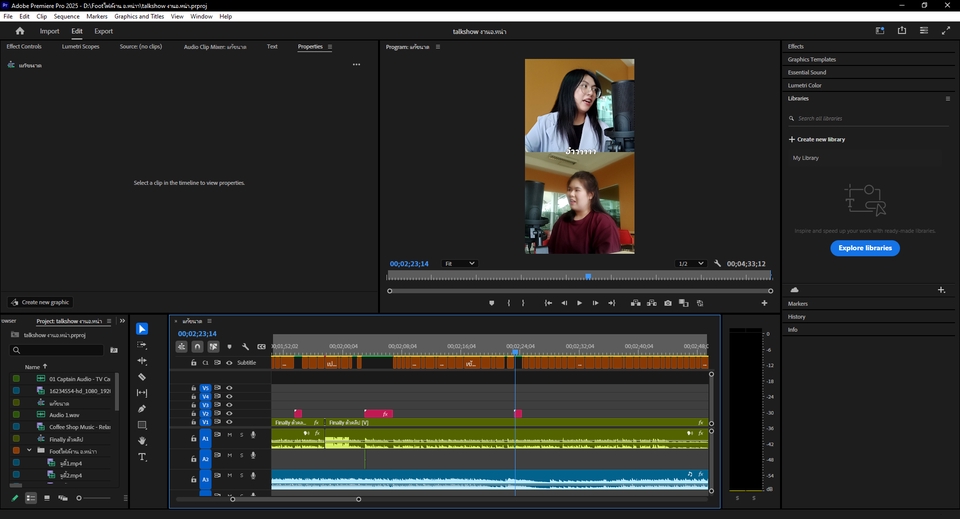
Task: Collapse the Footage bin folder in Project panel
Action: [x=30, y=451]
